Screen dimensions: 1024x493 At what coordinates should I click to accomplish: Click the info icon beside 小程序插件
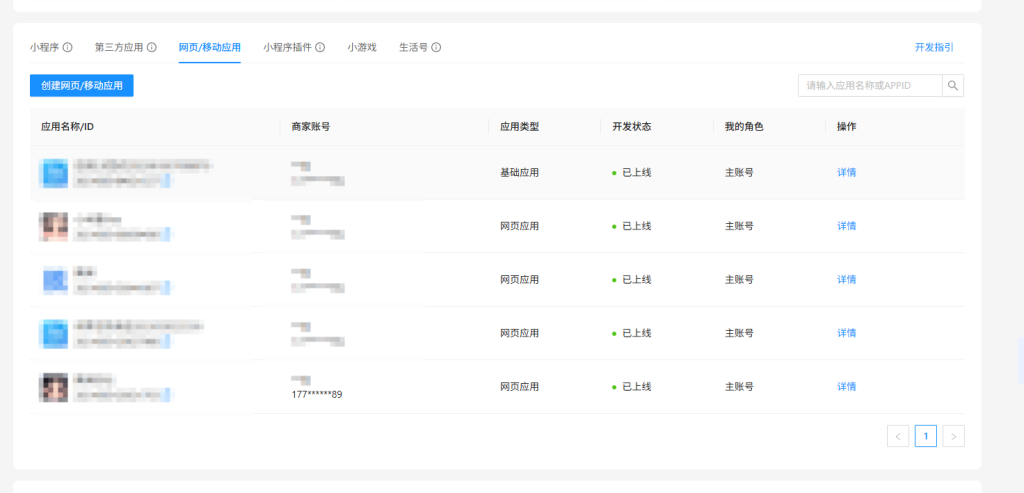[320, 47]
